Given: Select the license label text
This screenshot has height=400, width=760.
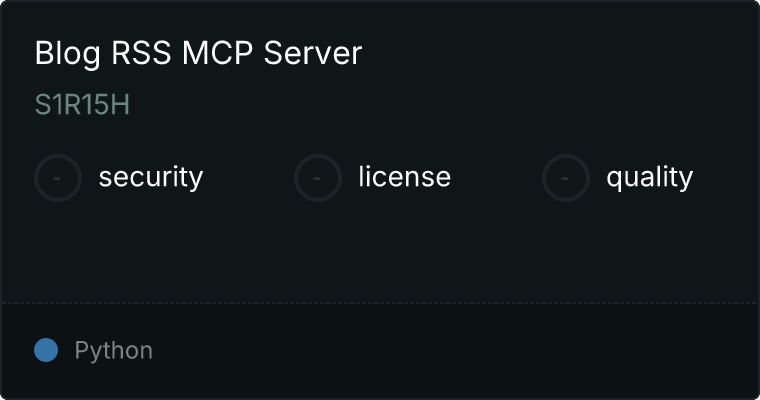Looking at the screenshot, I should [404, 176].
